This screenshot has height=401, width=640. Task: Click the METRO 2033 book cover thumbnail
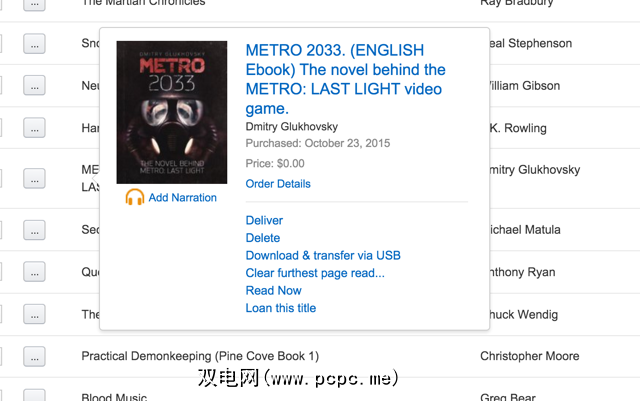[x=166, y=112]
